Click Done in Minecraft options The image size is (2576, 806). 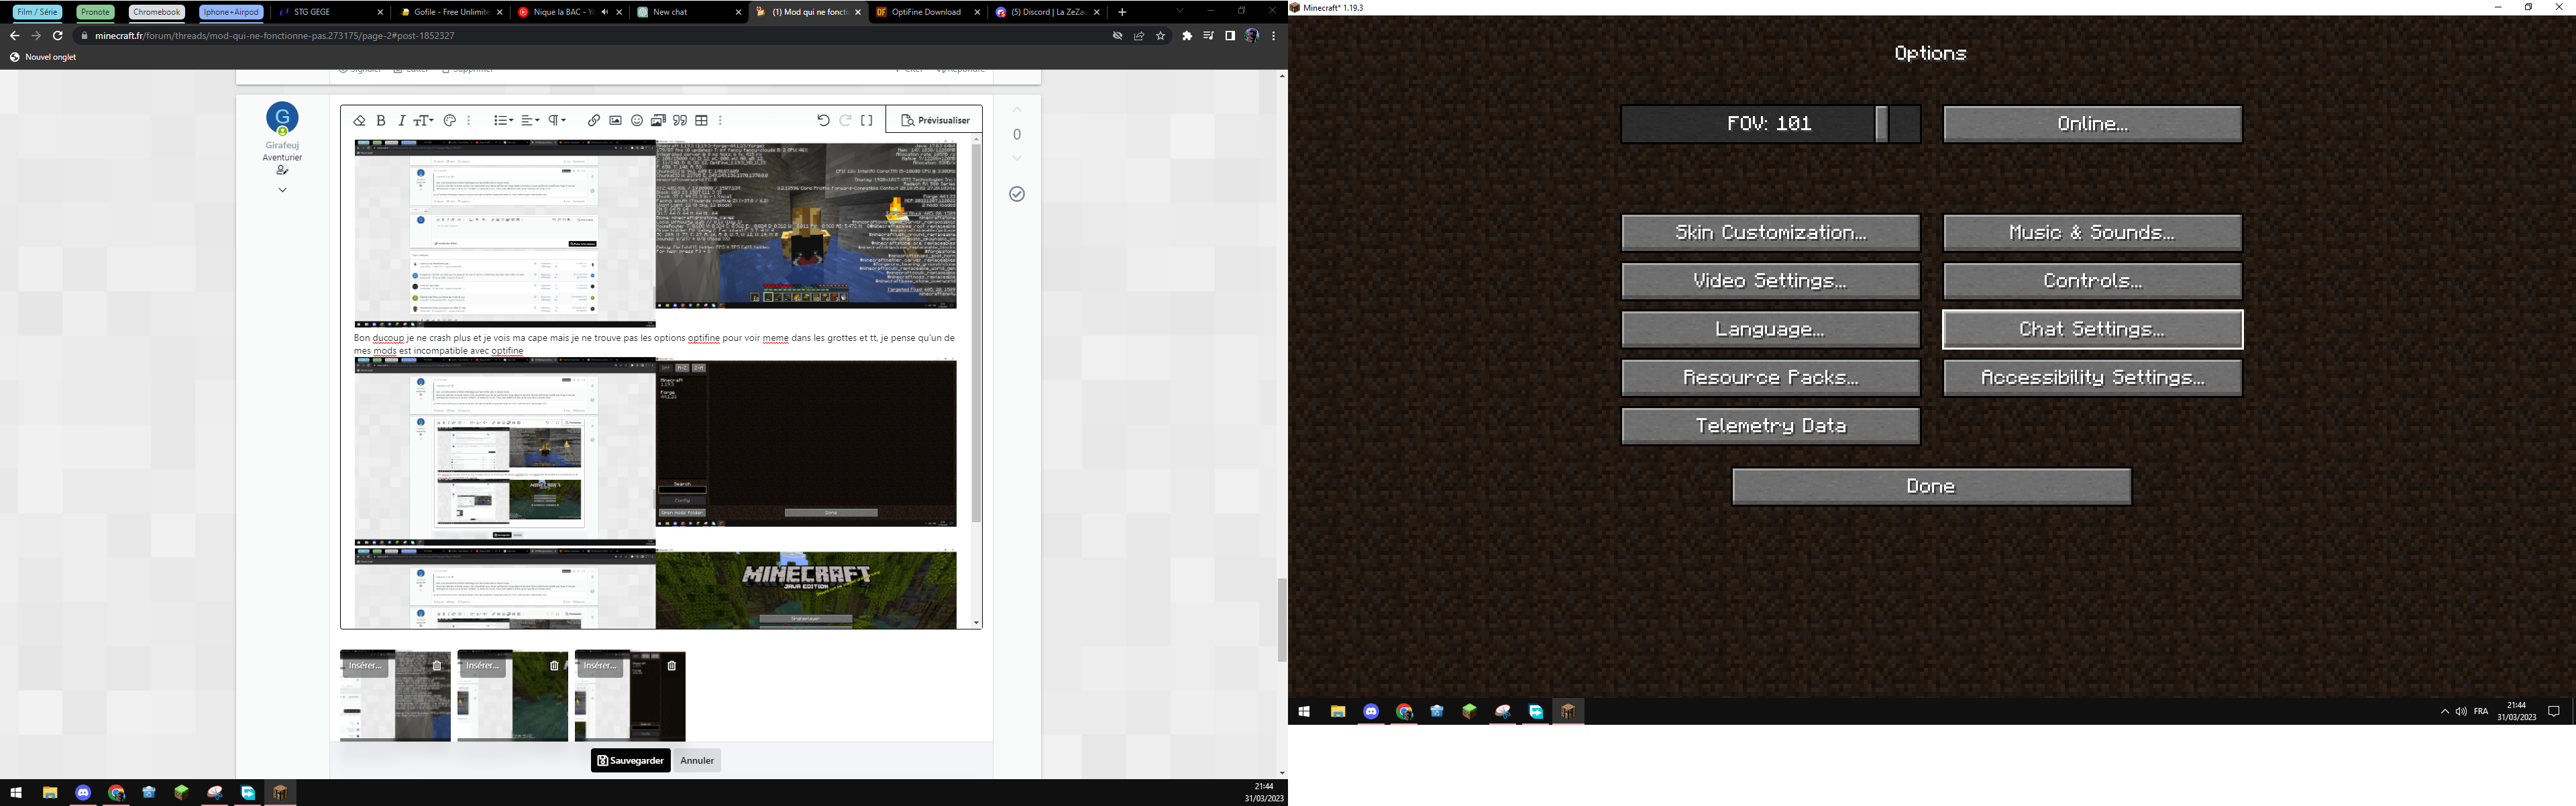point(1931,486)
